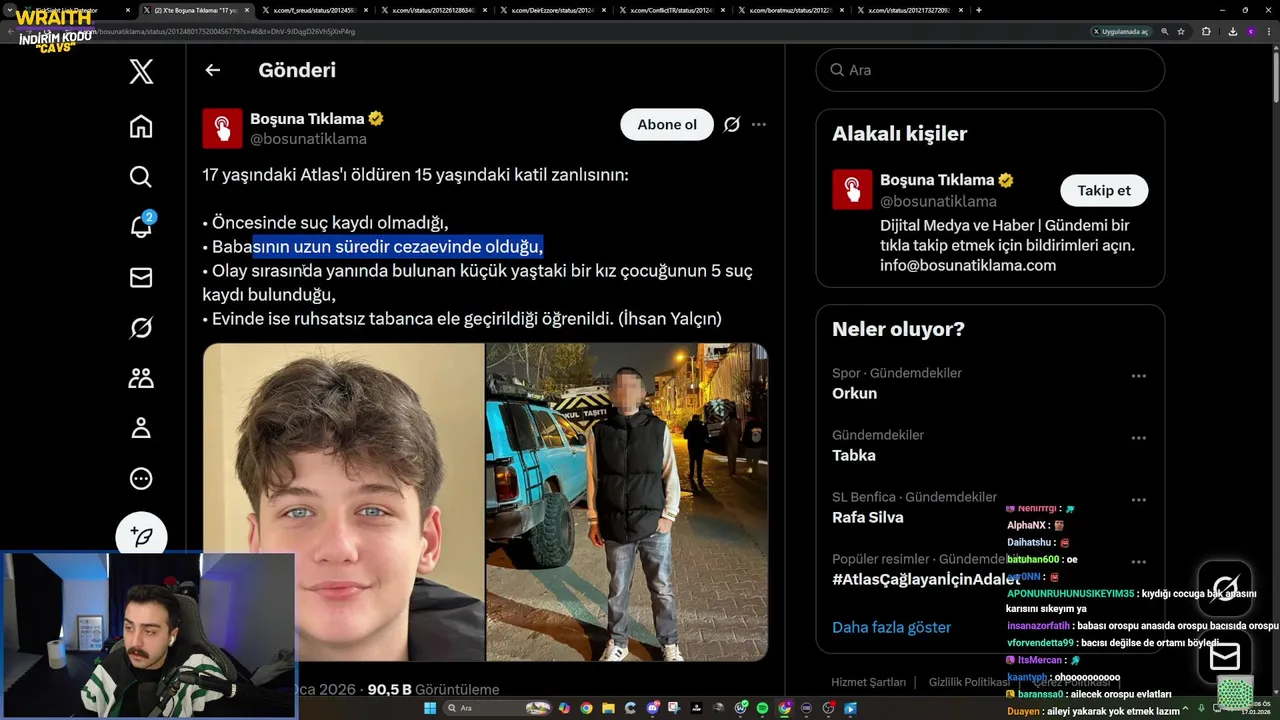The image size is (1280, 720).
Task: Open the X logo home link
Action: point(141,71)
